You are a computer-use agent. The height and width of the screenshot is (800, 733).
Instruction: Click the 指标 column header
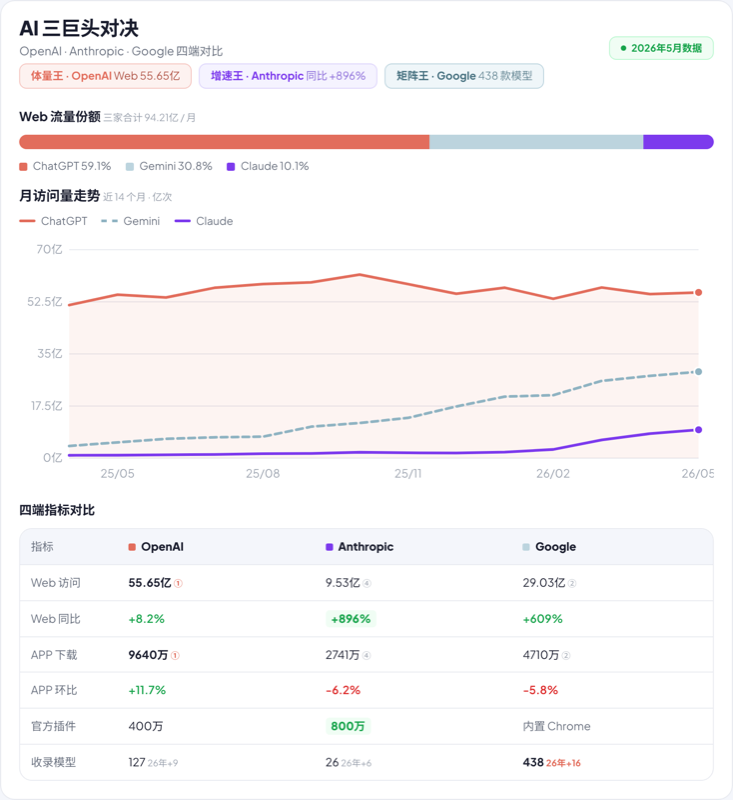click(x=42, y=547)
